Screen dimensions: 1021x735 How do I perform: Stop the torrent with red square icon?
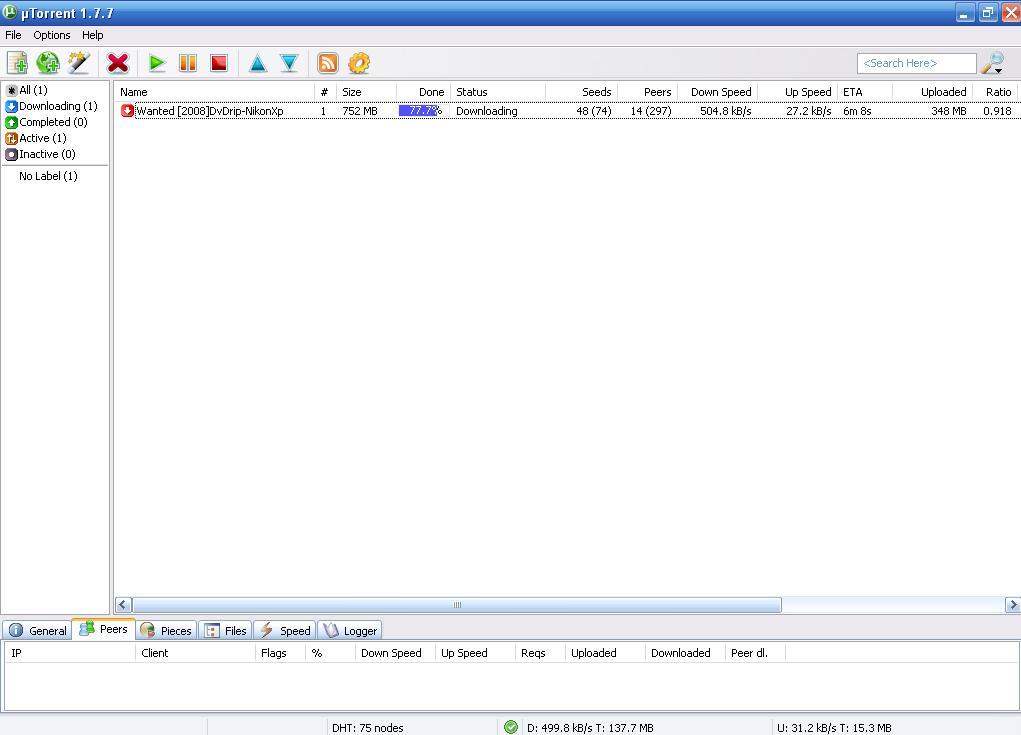point(218,63)
